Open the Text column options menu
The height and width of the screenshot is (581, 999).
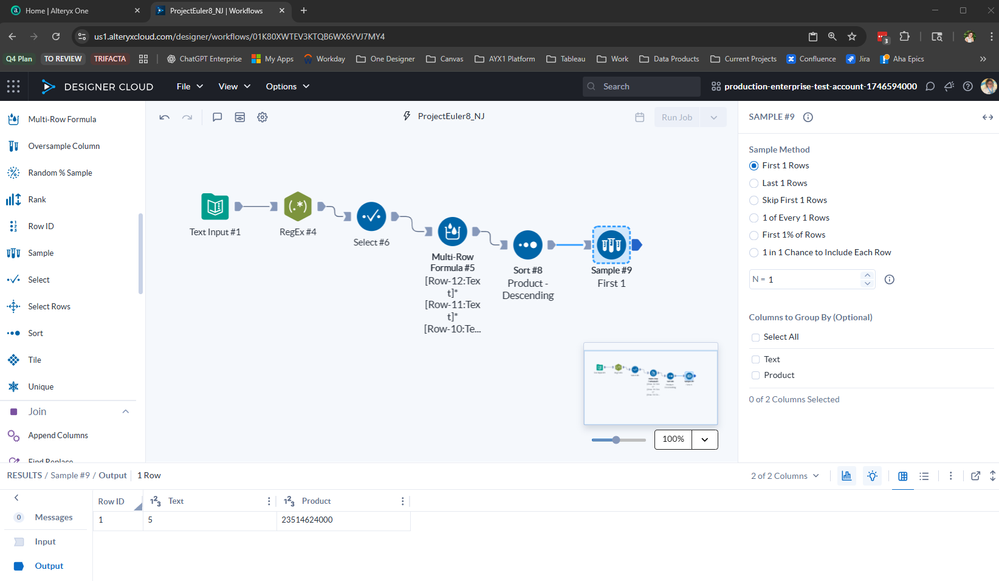[269, 501]
